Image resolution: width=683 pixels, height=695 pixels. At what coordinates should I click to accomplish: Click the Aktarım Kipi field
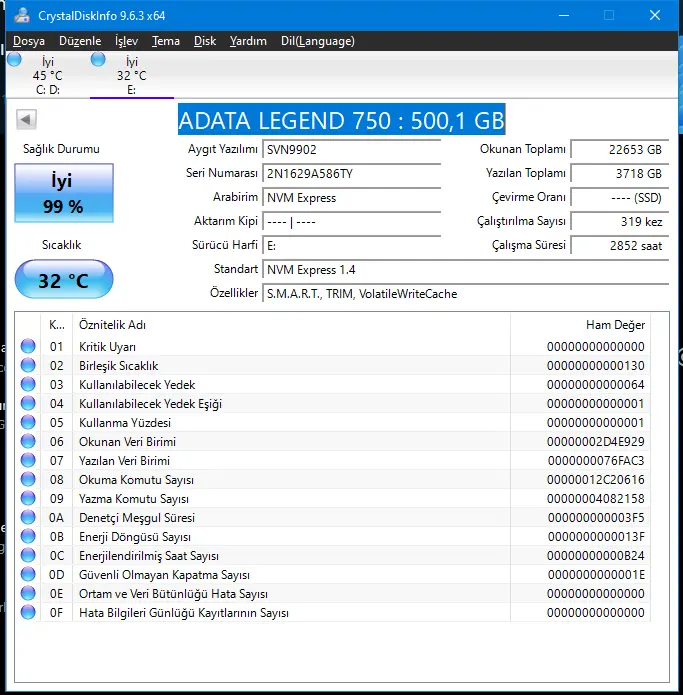click(351, 221)
